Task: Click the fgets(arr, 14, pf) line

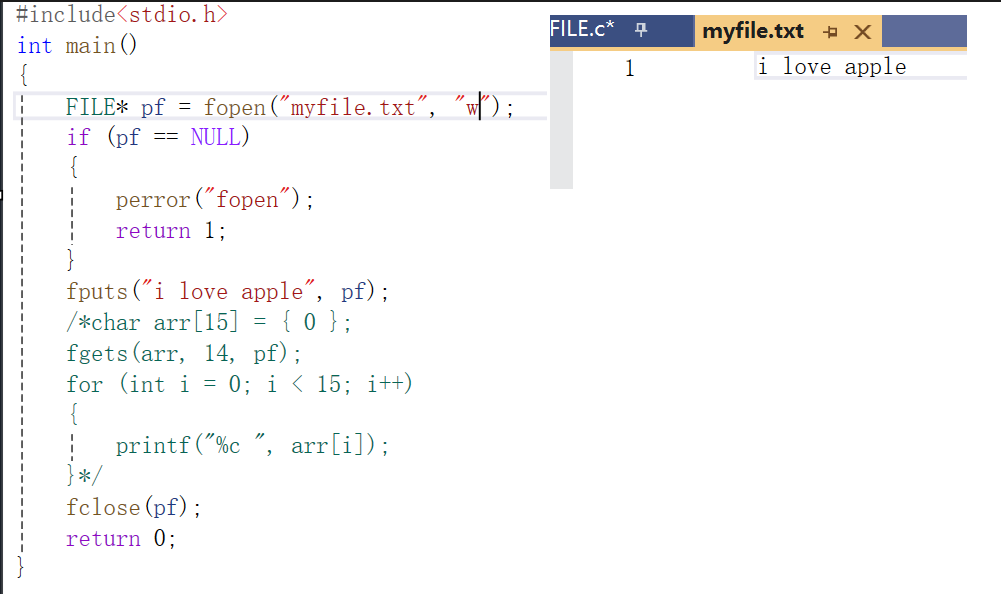Action: pos(183,353)
